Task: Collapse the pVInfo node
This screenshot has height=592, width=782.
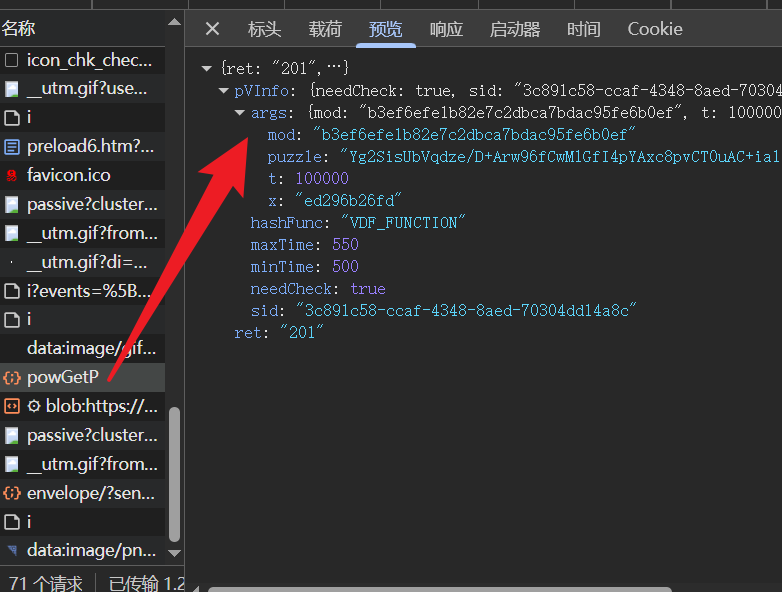Action: coord(223,91)
